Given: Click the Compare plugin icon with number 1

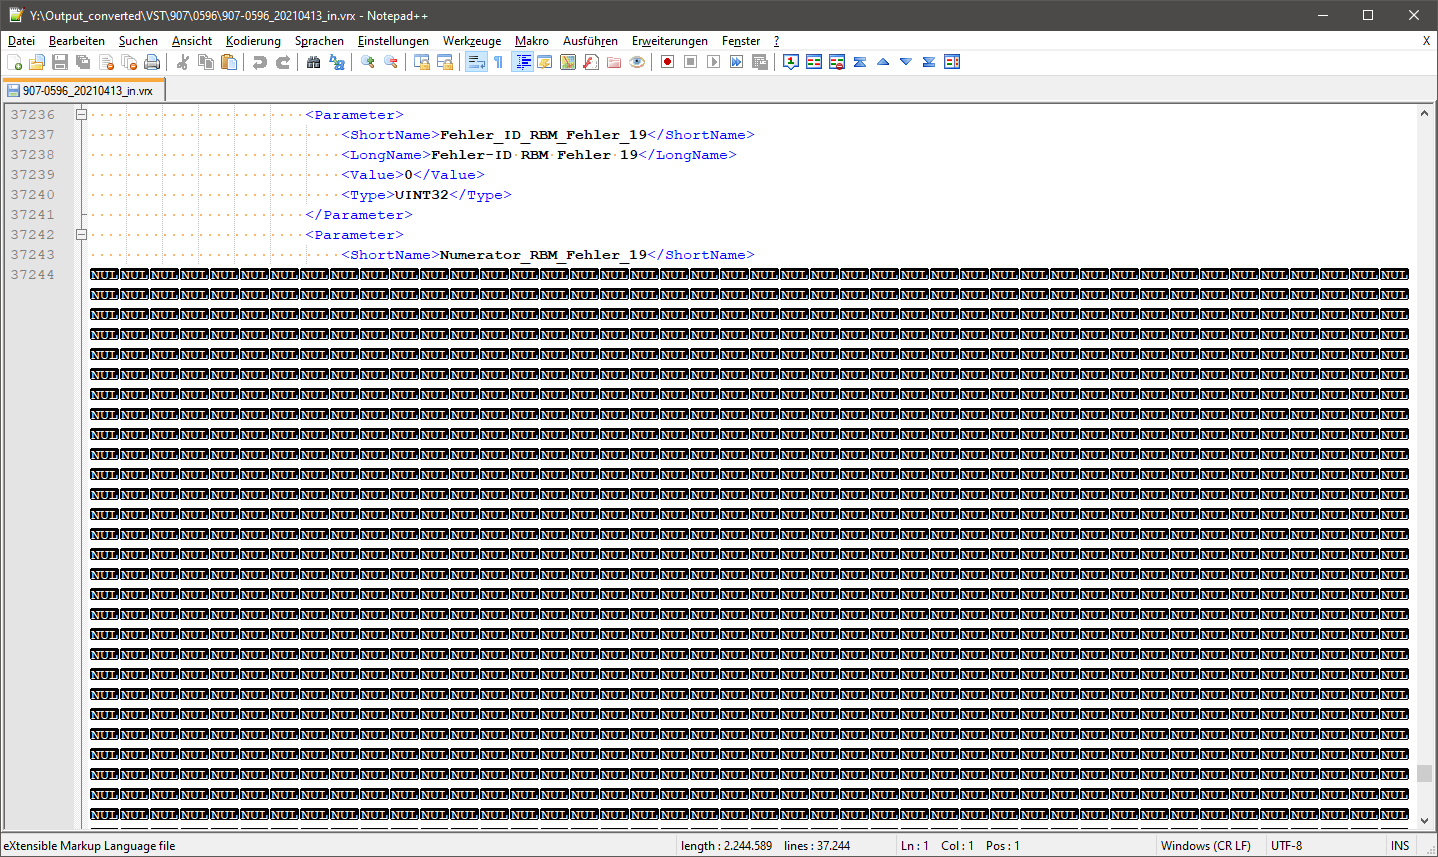Looking at the screenshot, I should (791, 62).
